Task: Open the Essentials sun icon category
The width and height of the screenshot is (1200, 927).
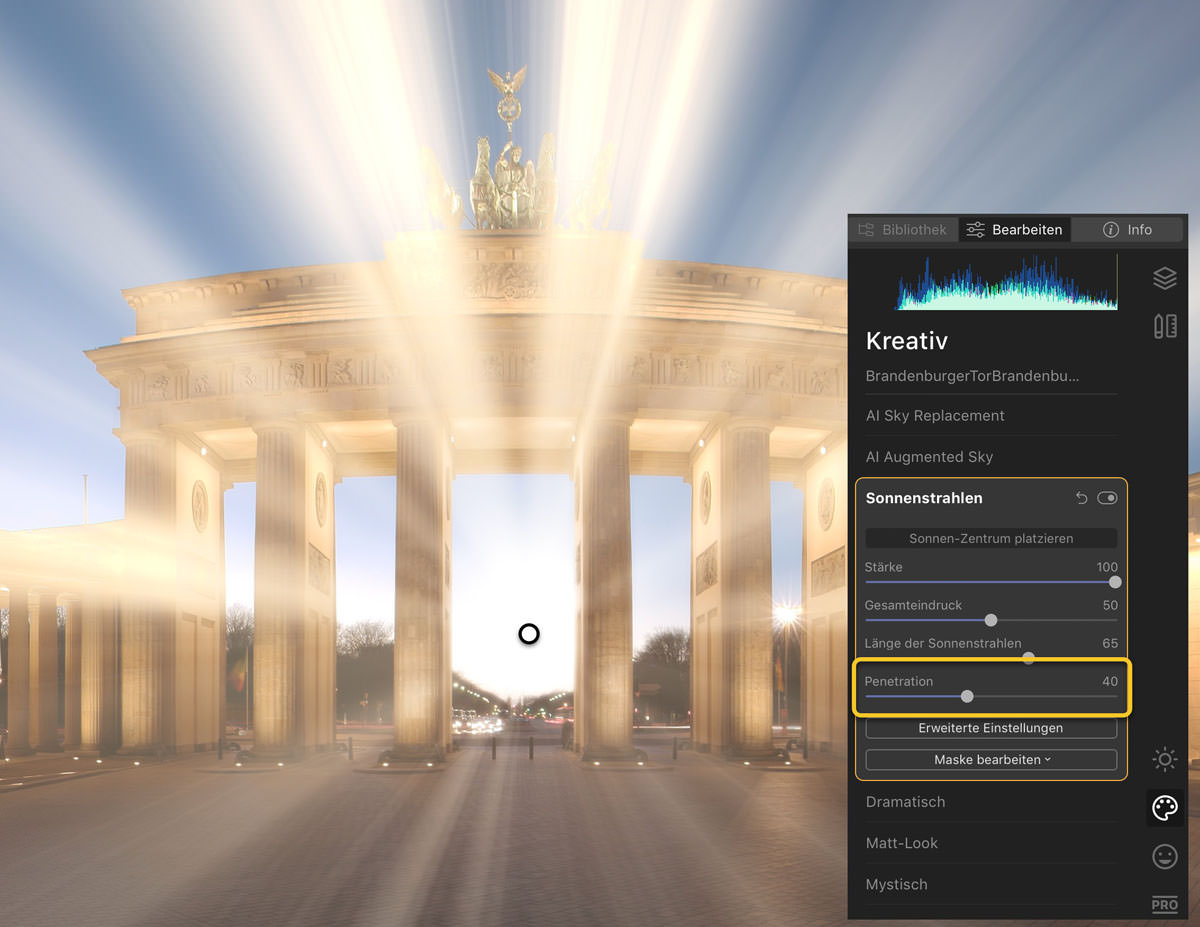Action: pyautogui.click(x=1165, y=759)
